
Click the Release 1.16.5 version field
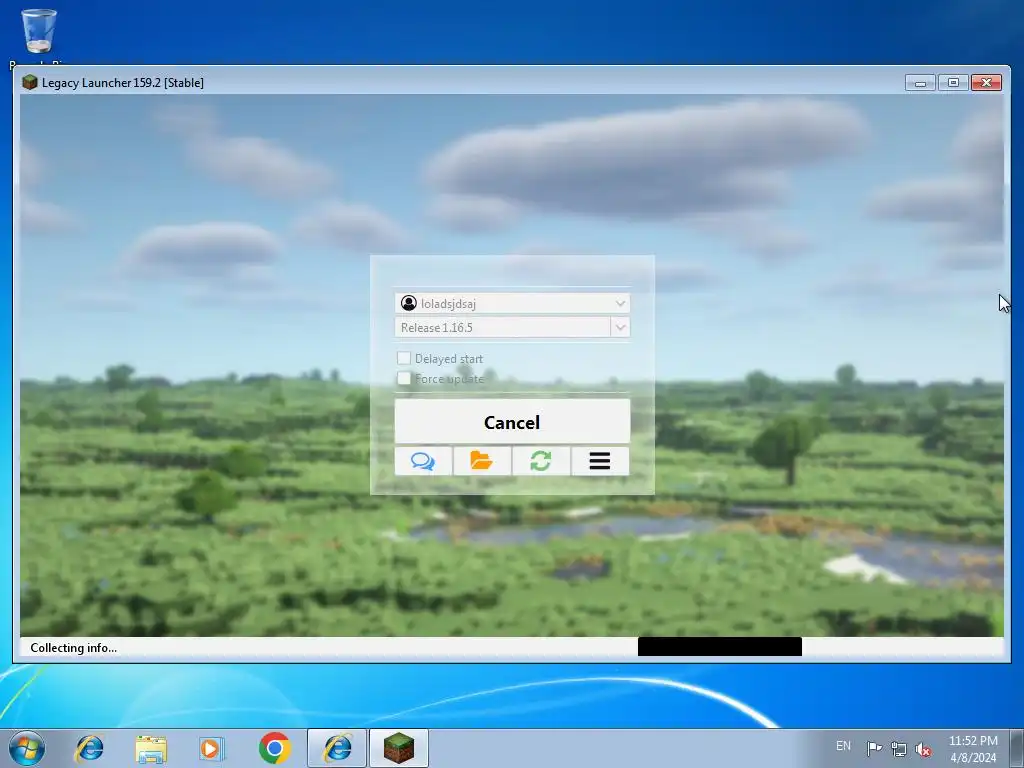(x=503, y=327)
